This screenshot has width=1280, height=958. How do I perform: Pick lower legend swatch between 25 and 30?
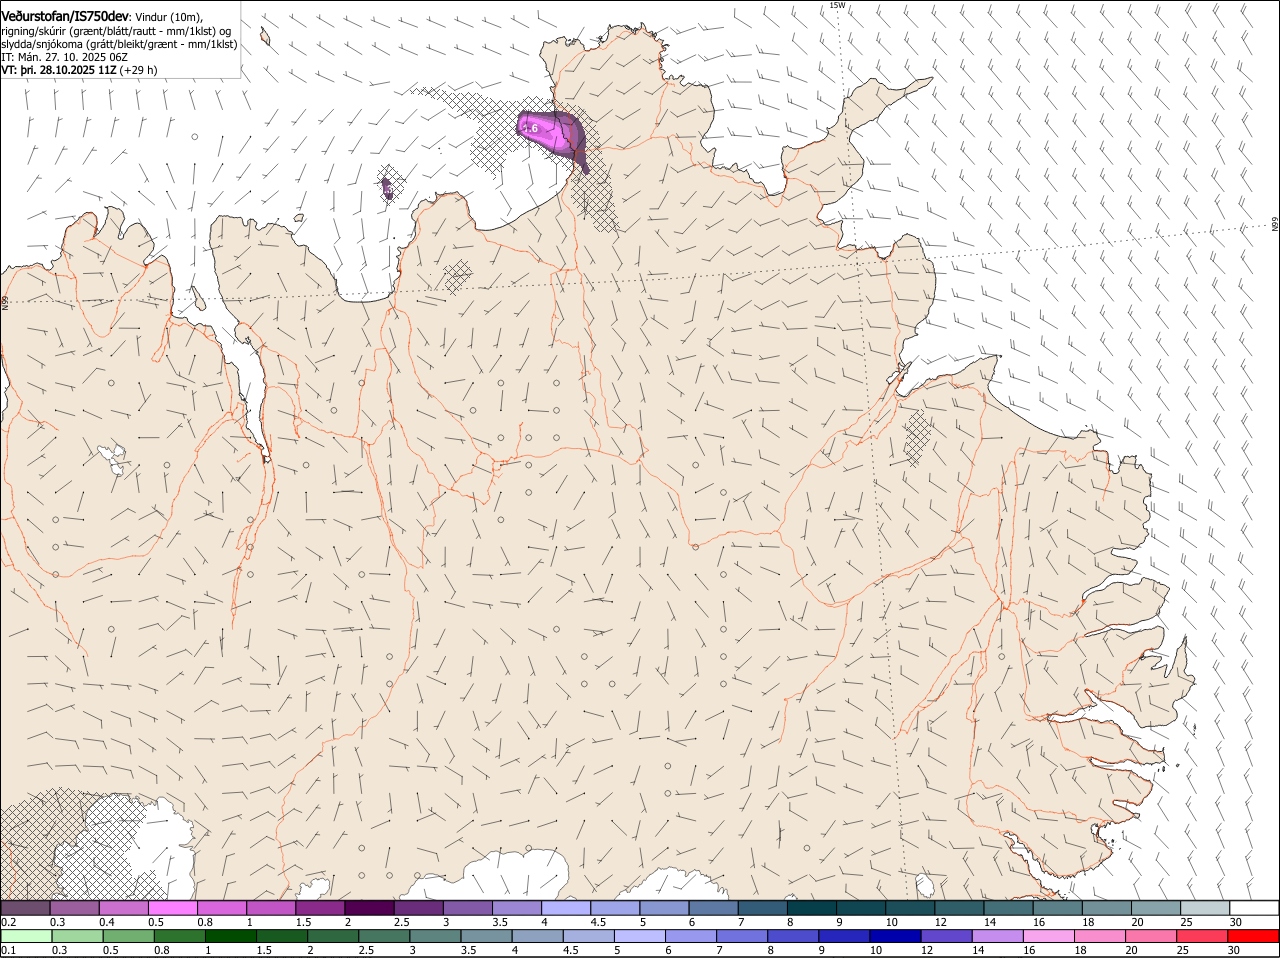point(1202,936)
